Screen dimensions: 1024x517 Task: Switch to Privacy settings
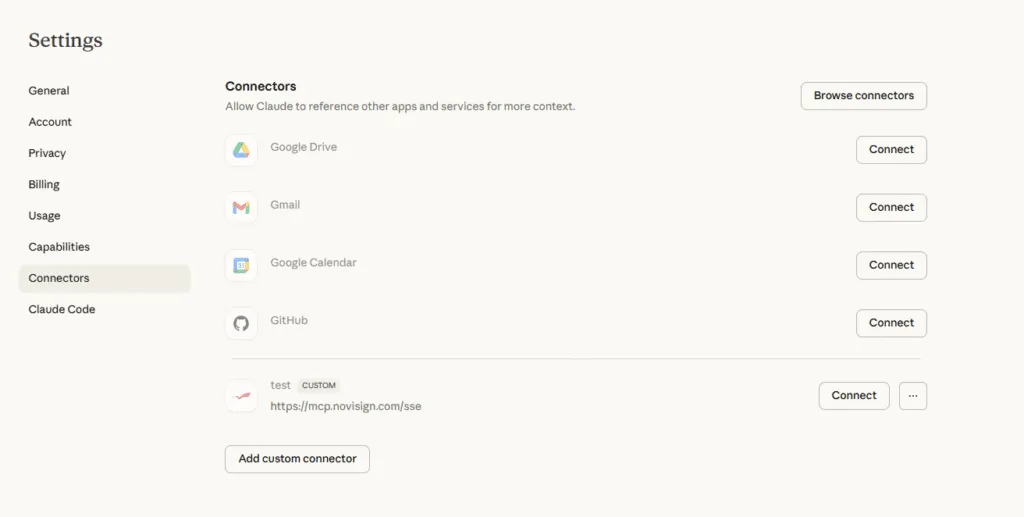(x=47, y=153)
